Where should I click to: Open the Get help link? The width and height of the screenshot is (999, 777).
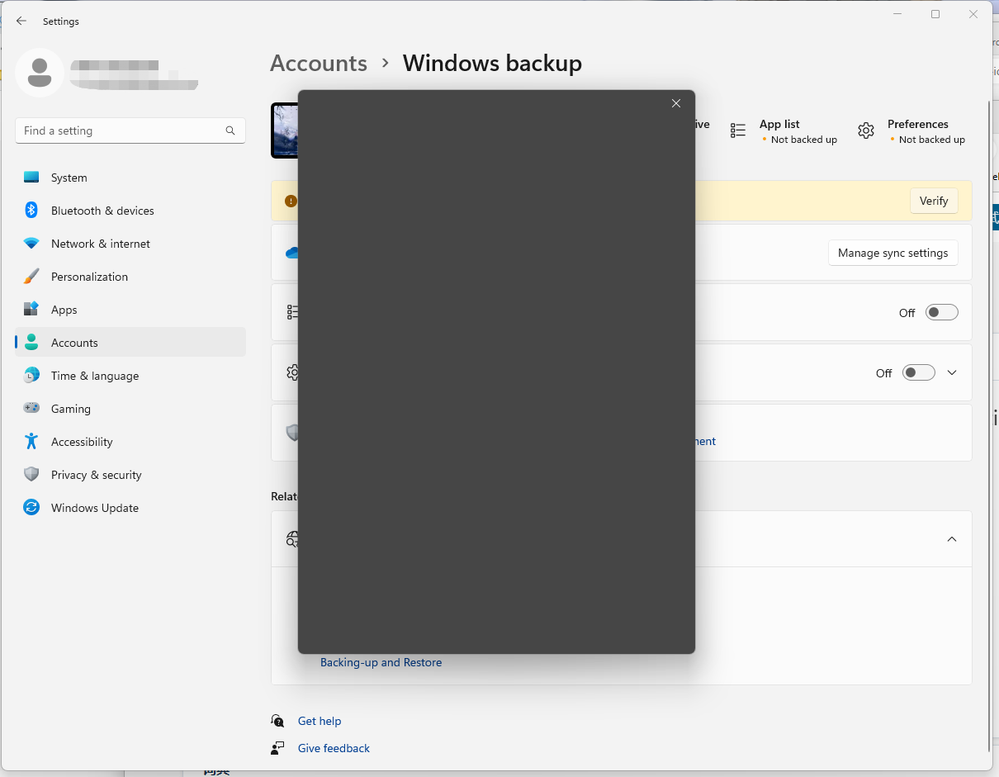click(319, 721)
